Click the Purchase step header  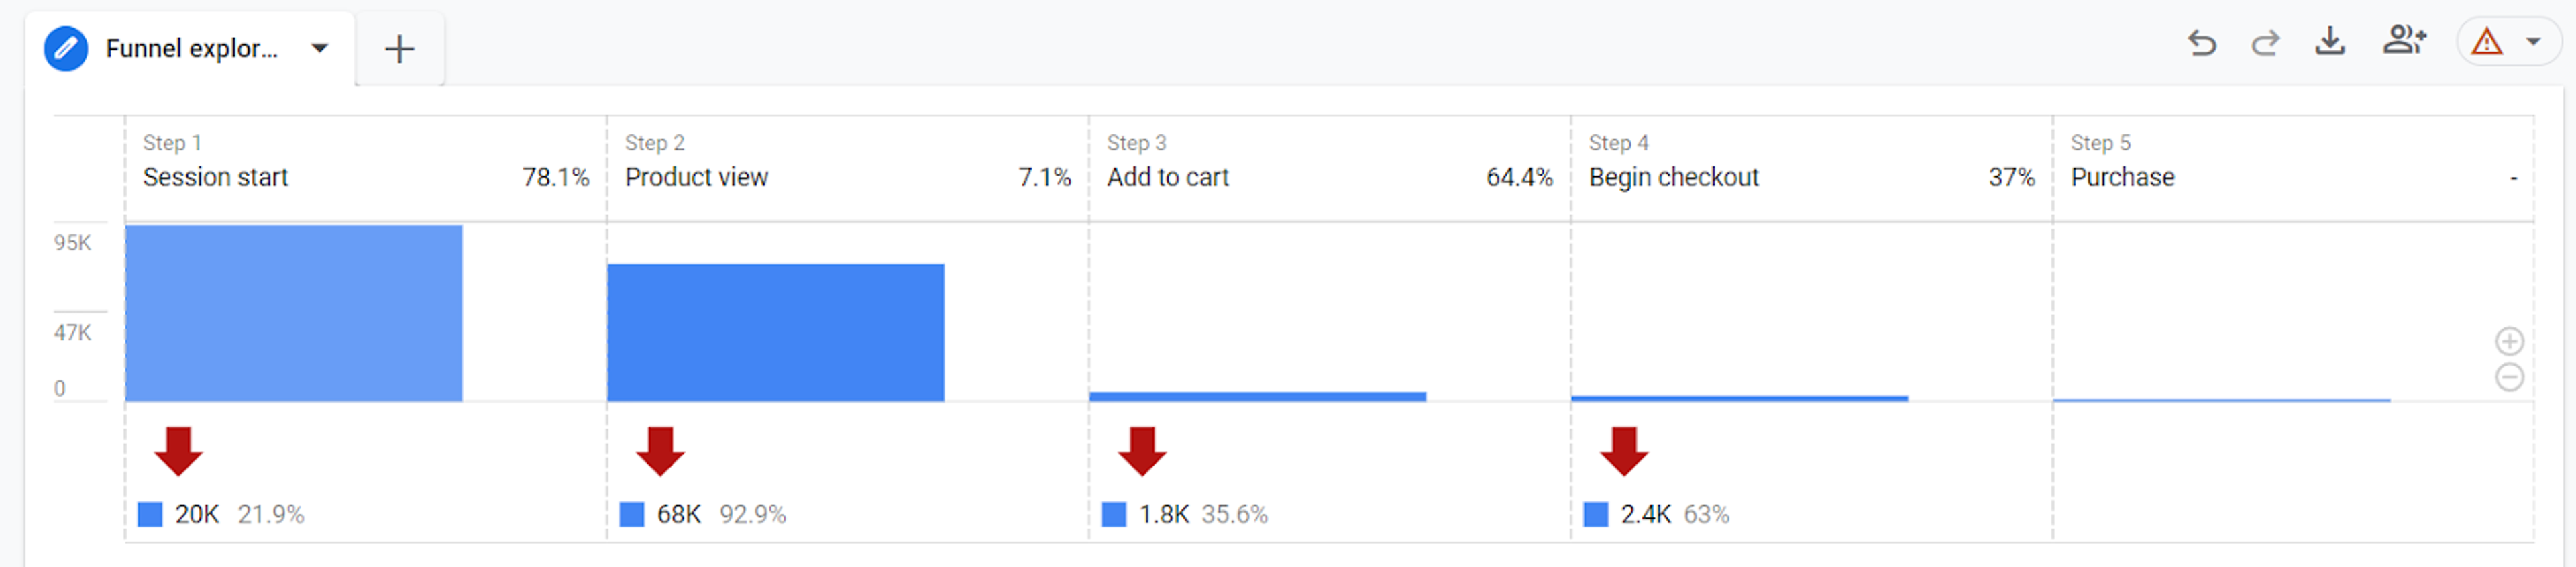[2293, 162]
